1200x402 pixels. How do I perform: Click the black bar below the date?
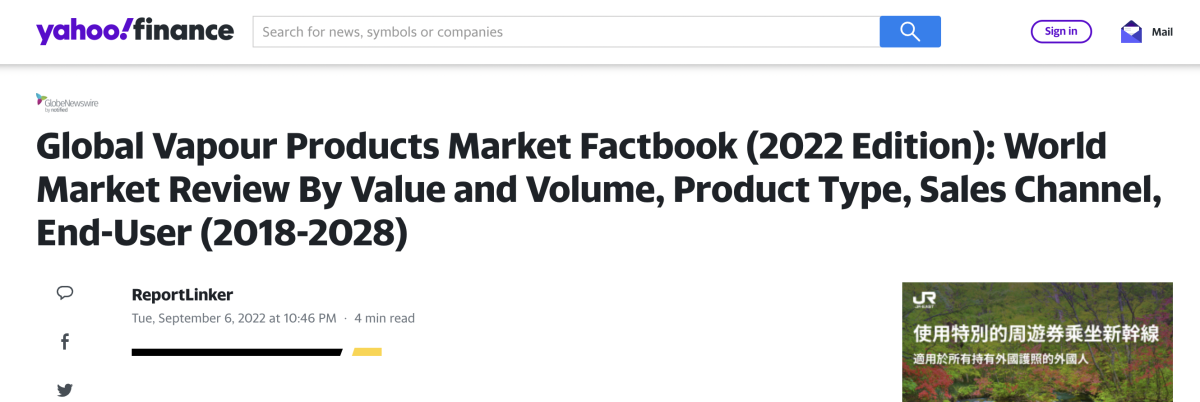tap(236, 352)
